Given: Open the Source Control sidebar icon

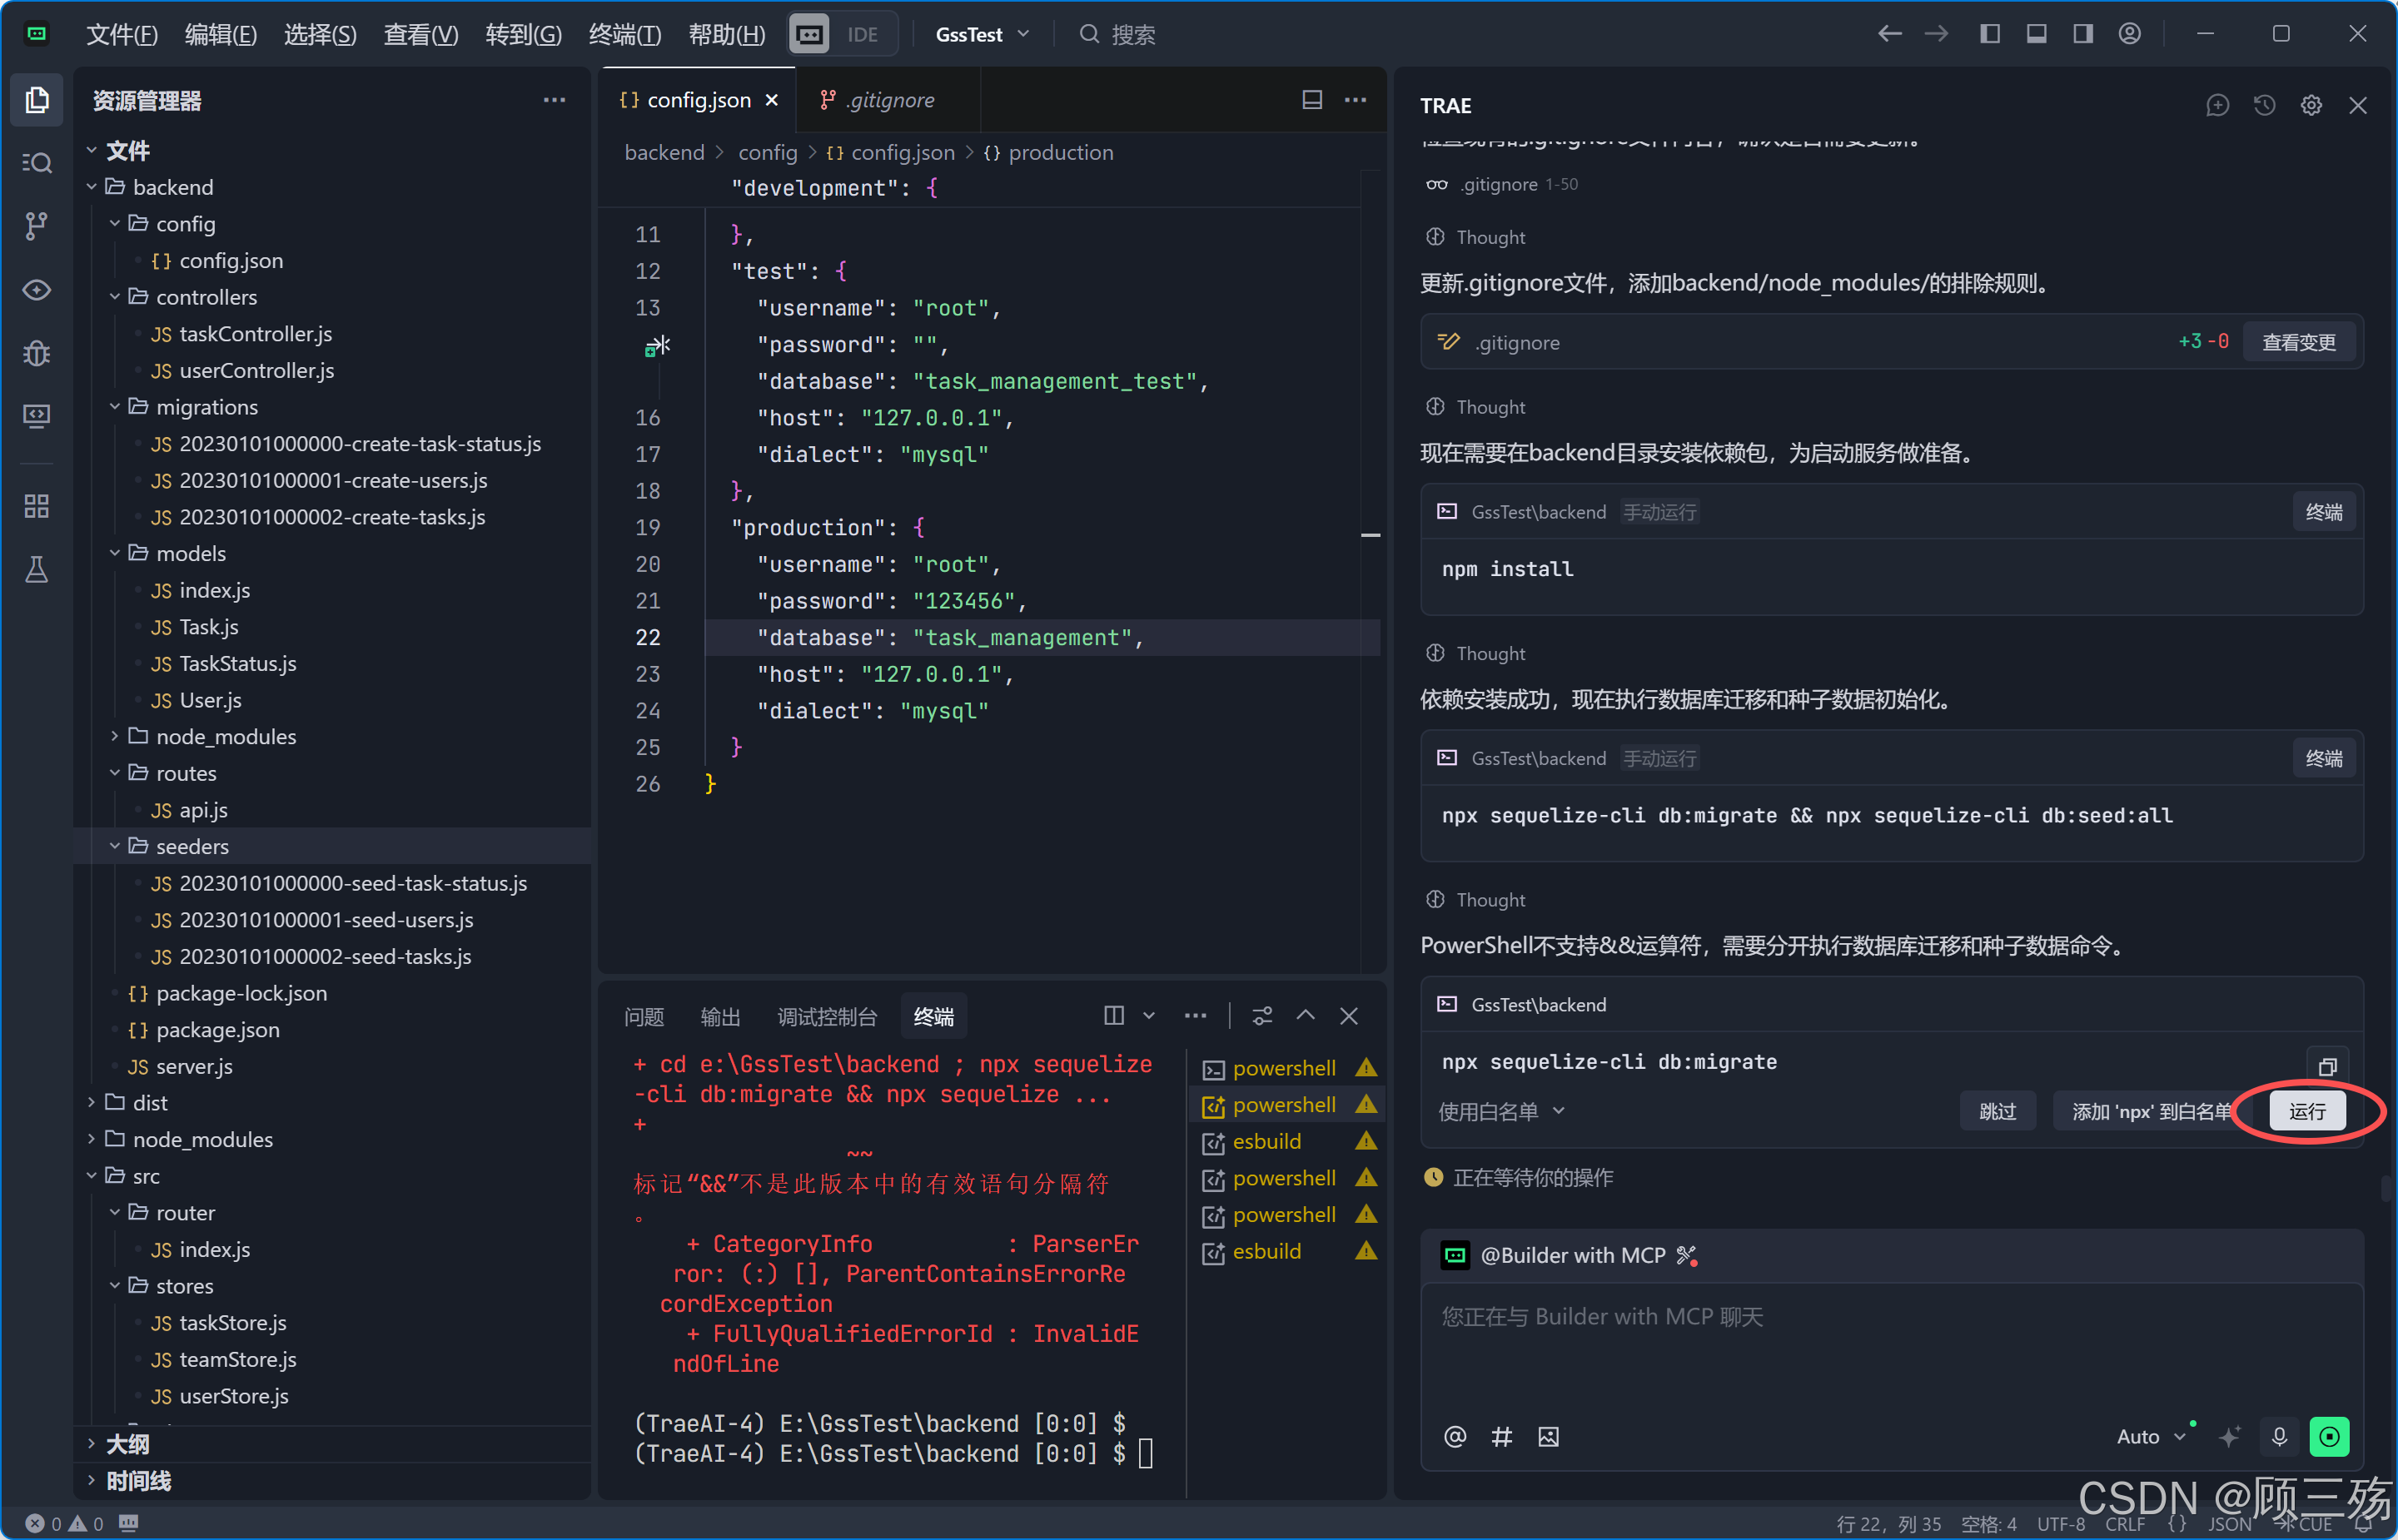Looking at the screenshot, I should [x=37, y=226].
